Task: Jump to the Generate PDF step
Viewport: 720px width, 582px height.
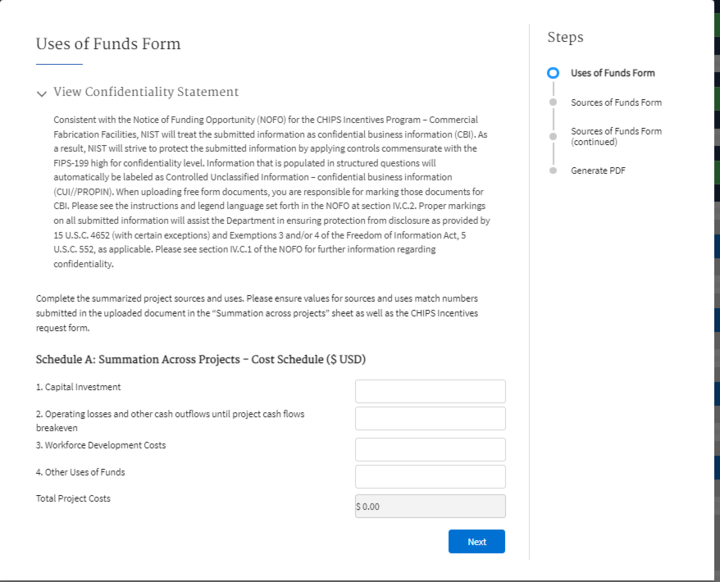Action: point(597,171)
